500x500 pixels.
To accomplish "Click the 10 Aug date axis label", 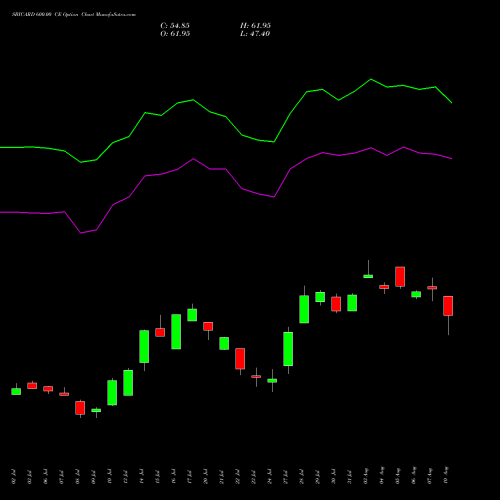I will (x=446, y=475).
